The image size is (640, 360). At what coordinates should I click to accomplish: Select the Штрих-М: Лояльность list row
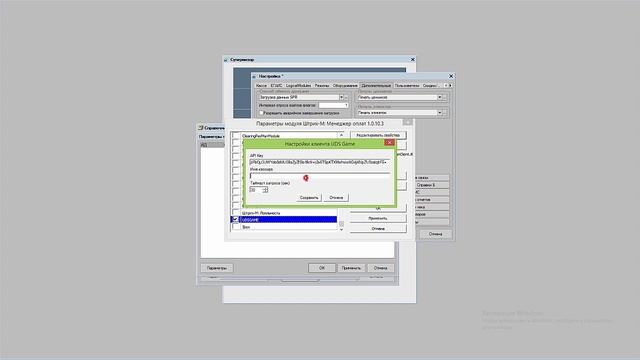pyautogui.click(x=288, y=213)
